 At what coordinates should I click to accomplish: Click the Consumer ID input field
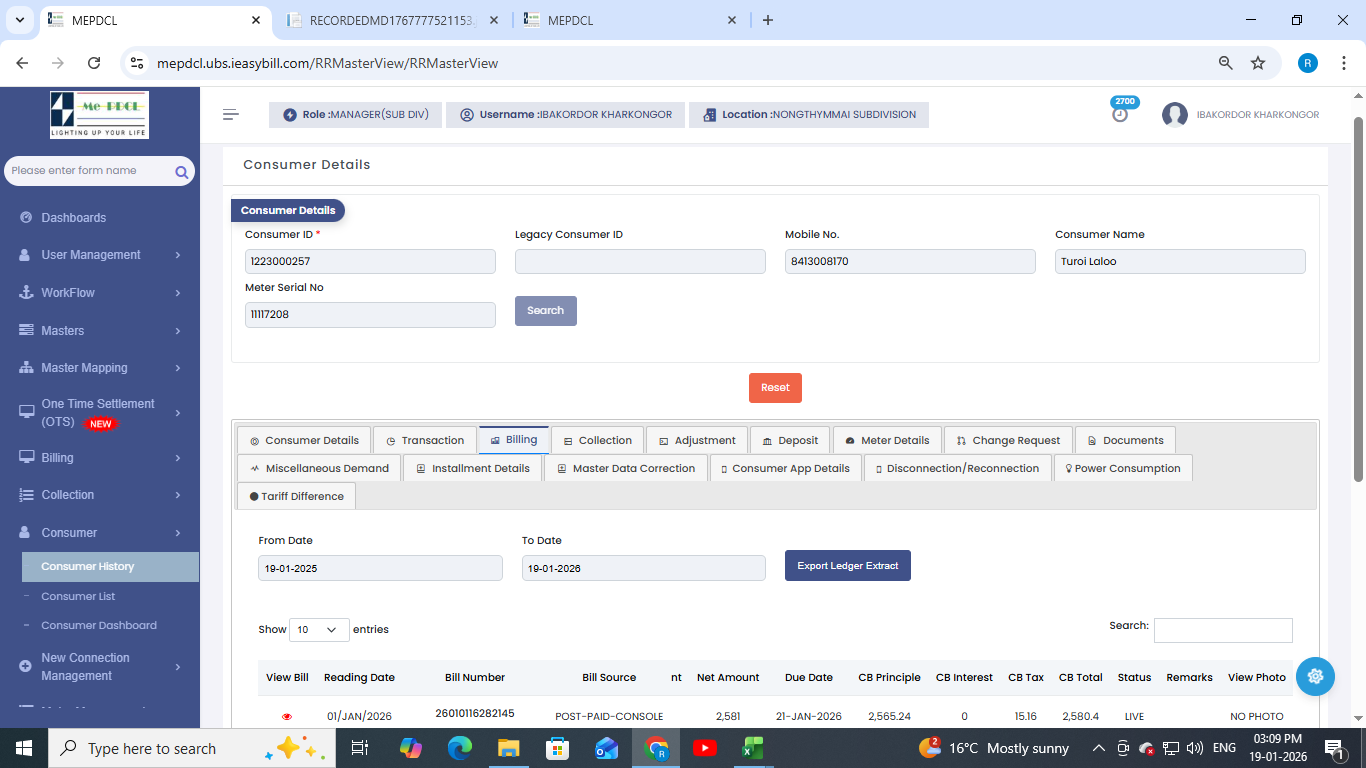click(370, 261)
